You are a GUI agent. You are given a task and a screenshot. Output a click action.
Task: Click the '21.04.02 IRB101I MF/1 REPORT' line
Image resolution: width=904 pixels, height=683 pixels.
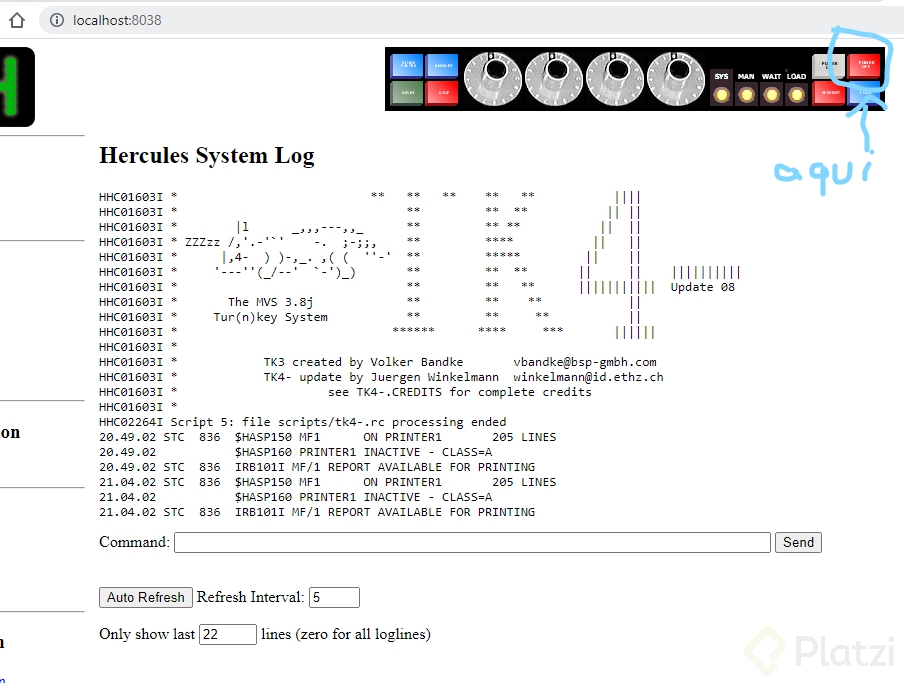click(317, 512)
